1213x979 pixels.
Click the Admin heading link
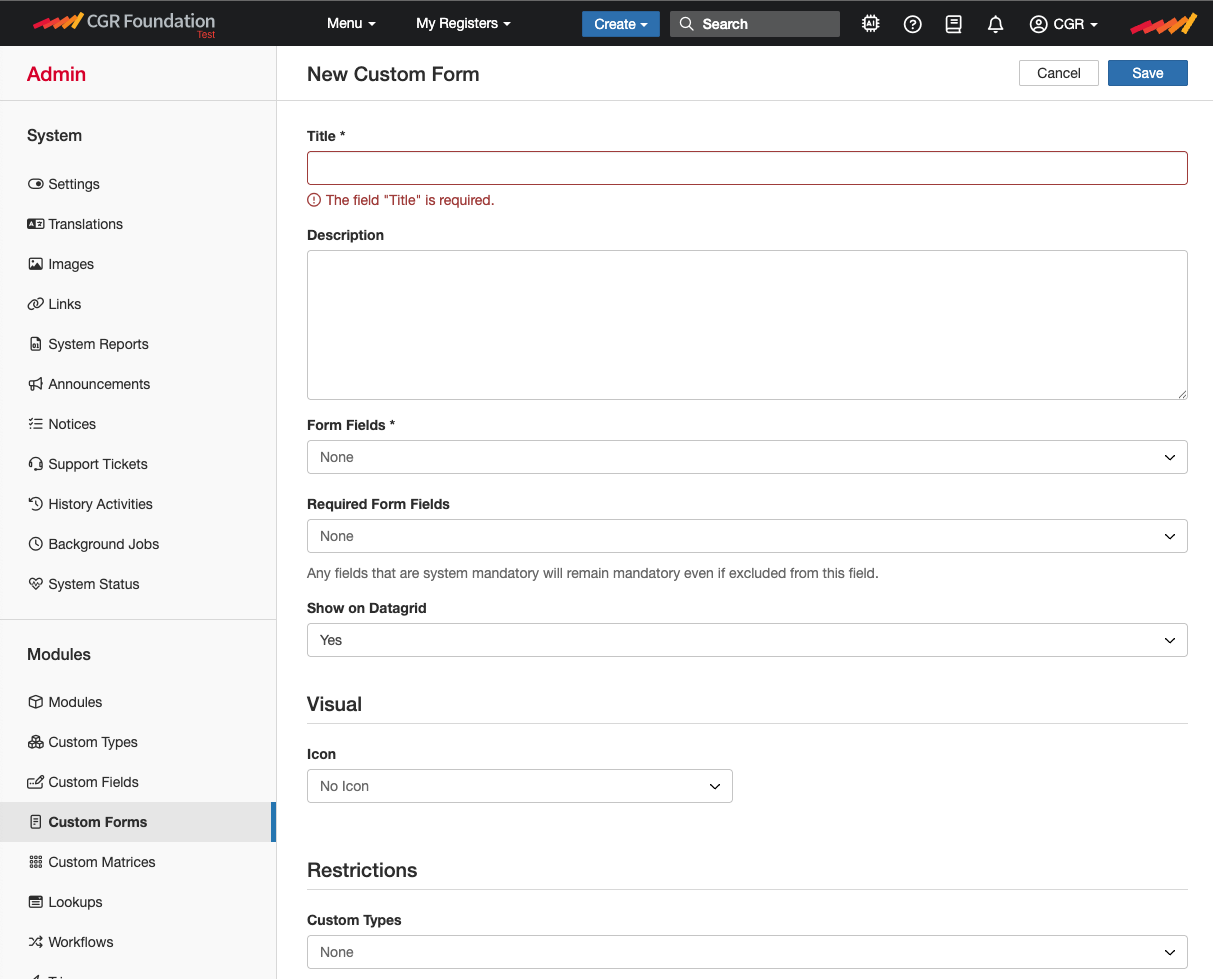(x=56, y=74)
